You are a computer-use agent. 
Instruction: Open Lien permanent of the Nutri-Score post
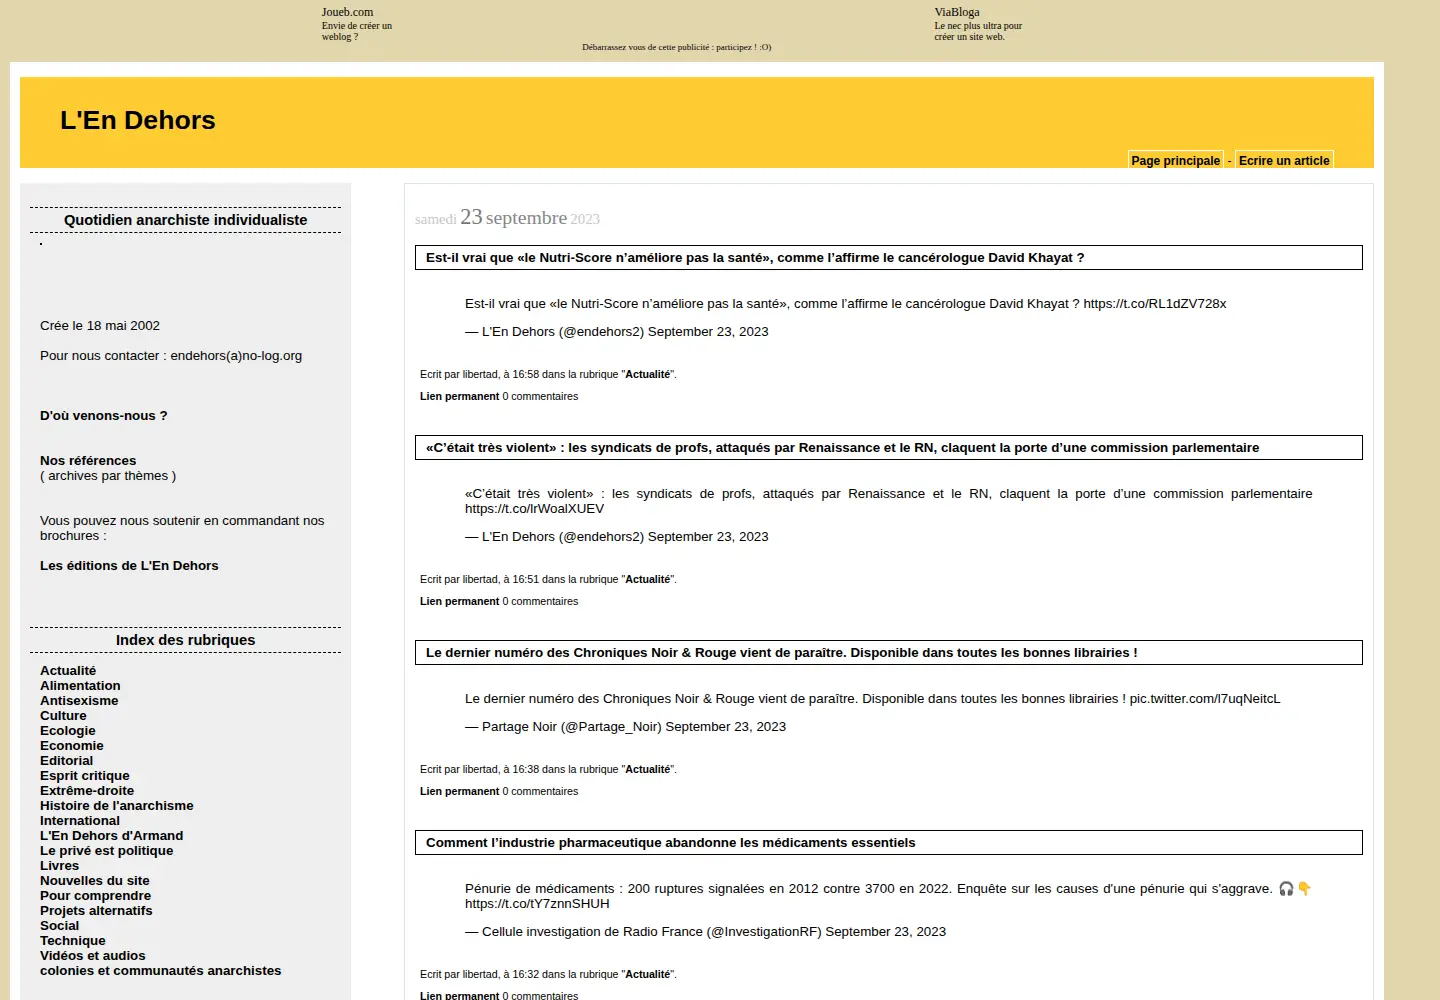(x=459, y=397)
